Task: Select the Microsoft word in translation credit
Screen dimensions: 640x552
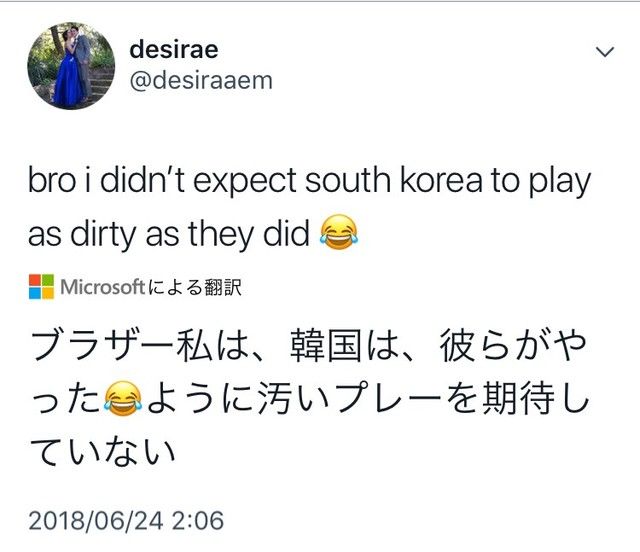Action: coord(102,287)
